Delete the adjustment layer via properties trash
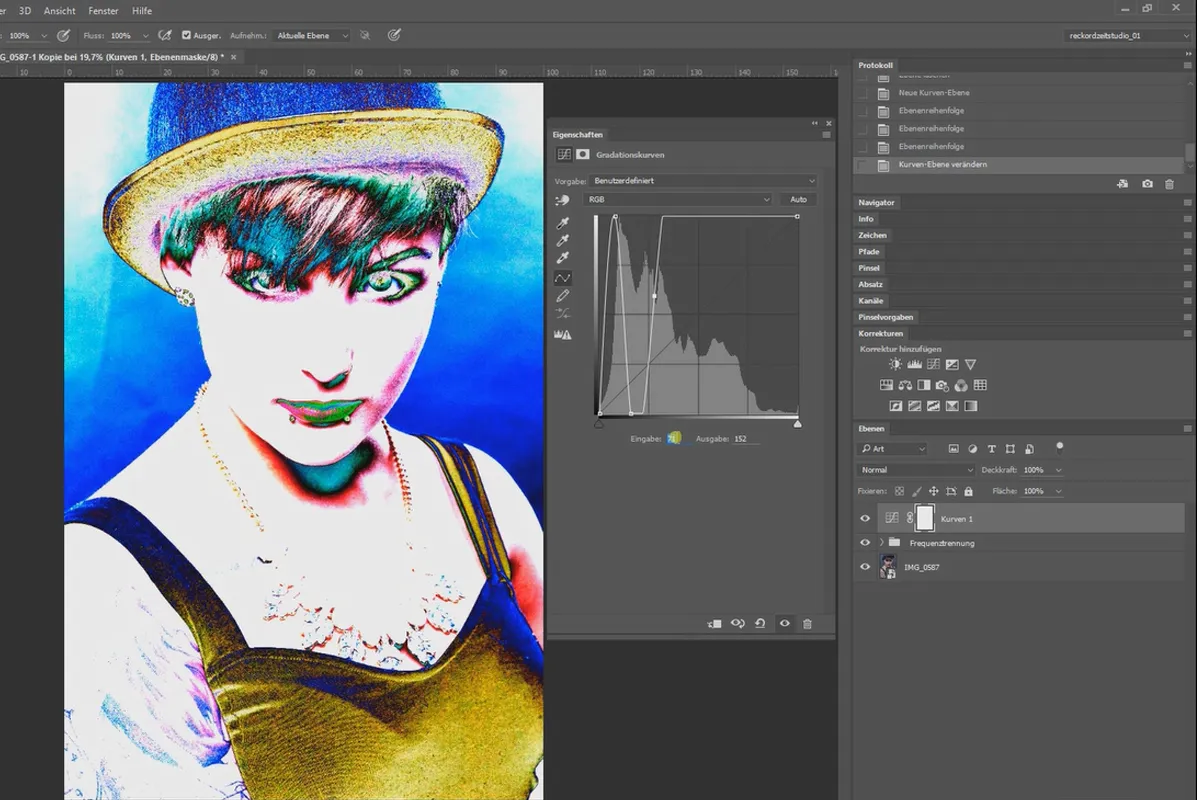1200x800 pixels. [808, 623]
